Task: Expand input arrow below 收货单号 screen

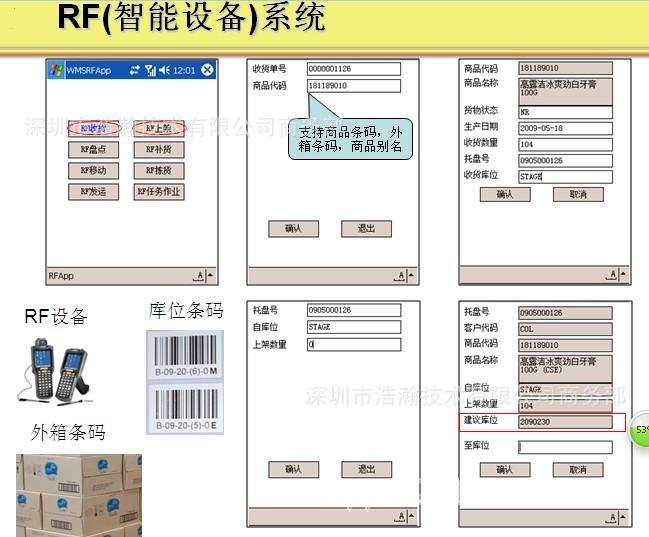Action: (x=411, y=275)
